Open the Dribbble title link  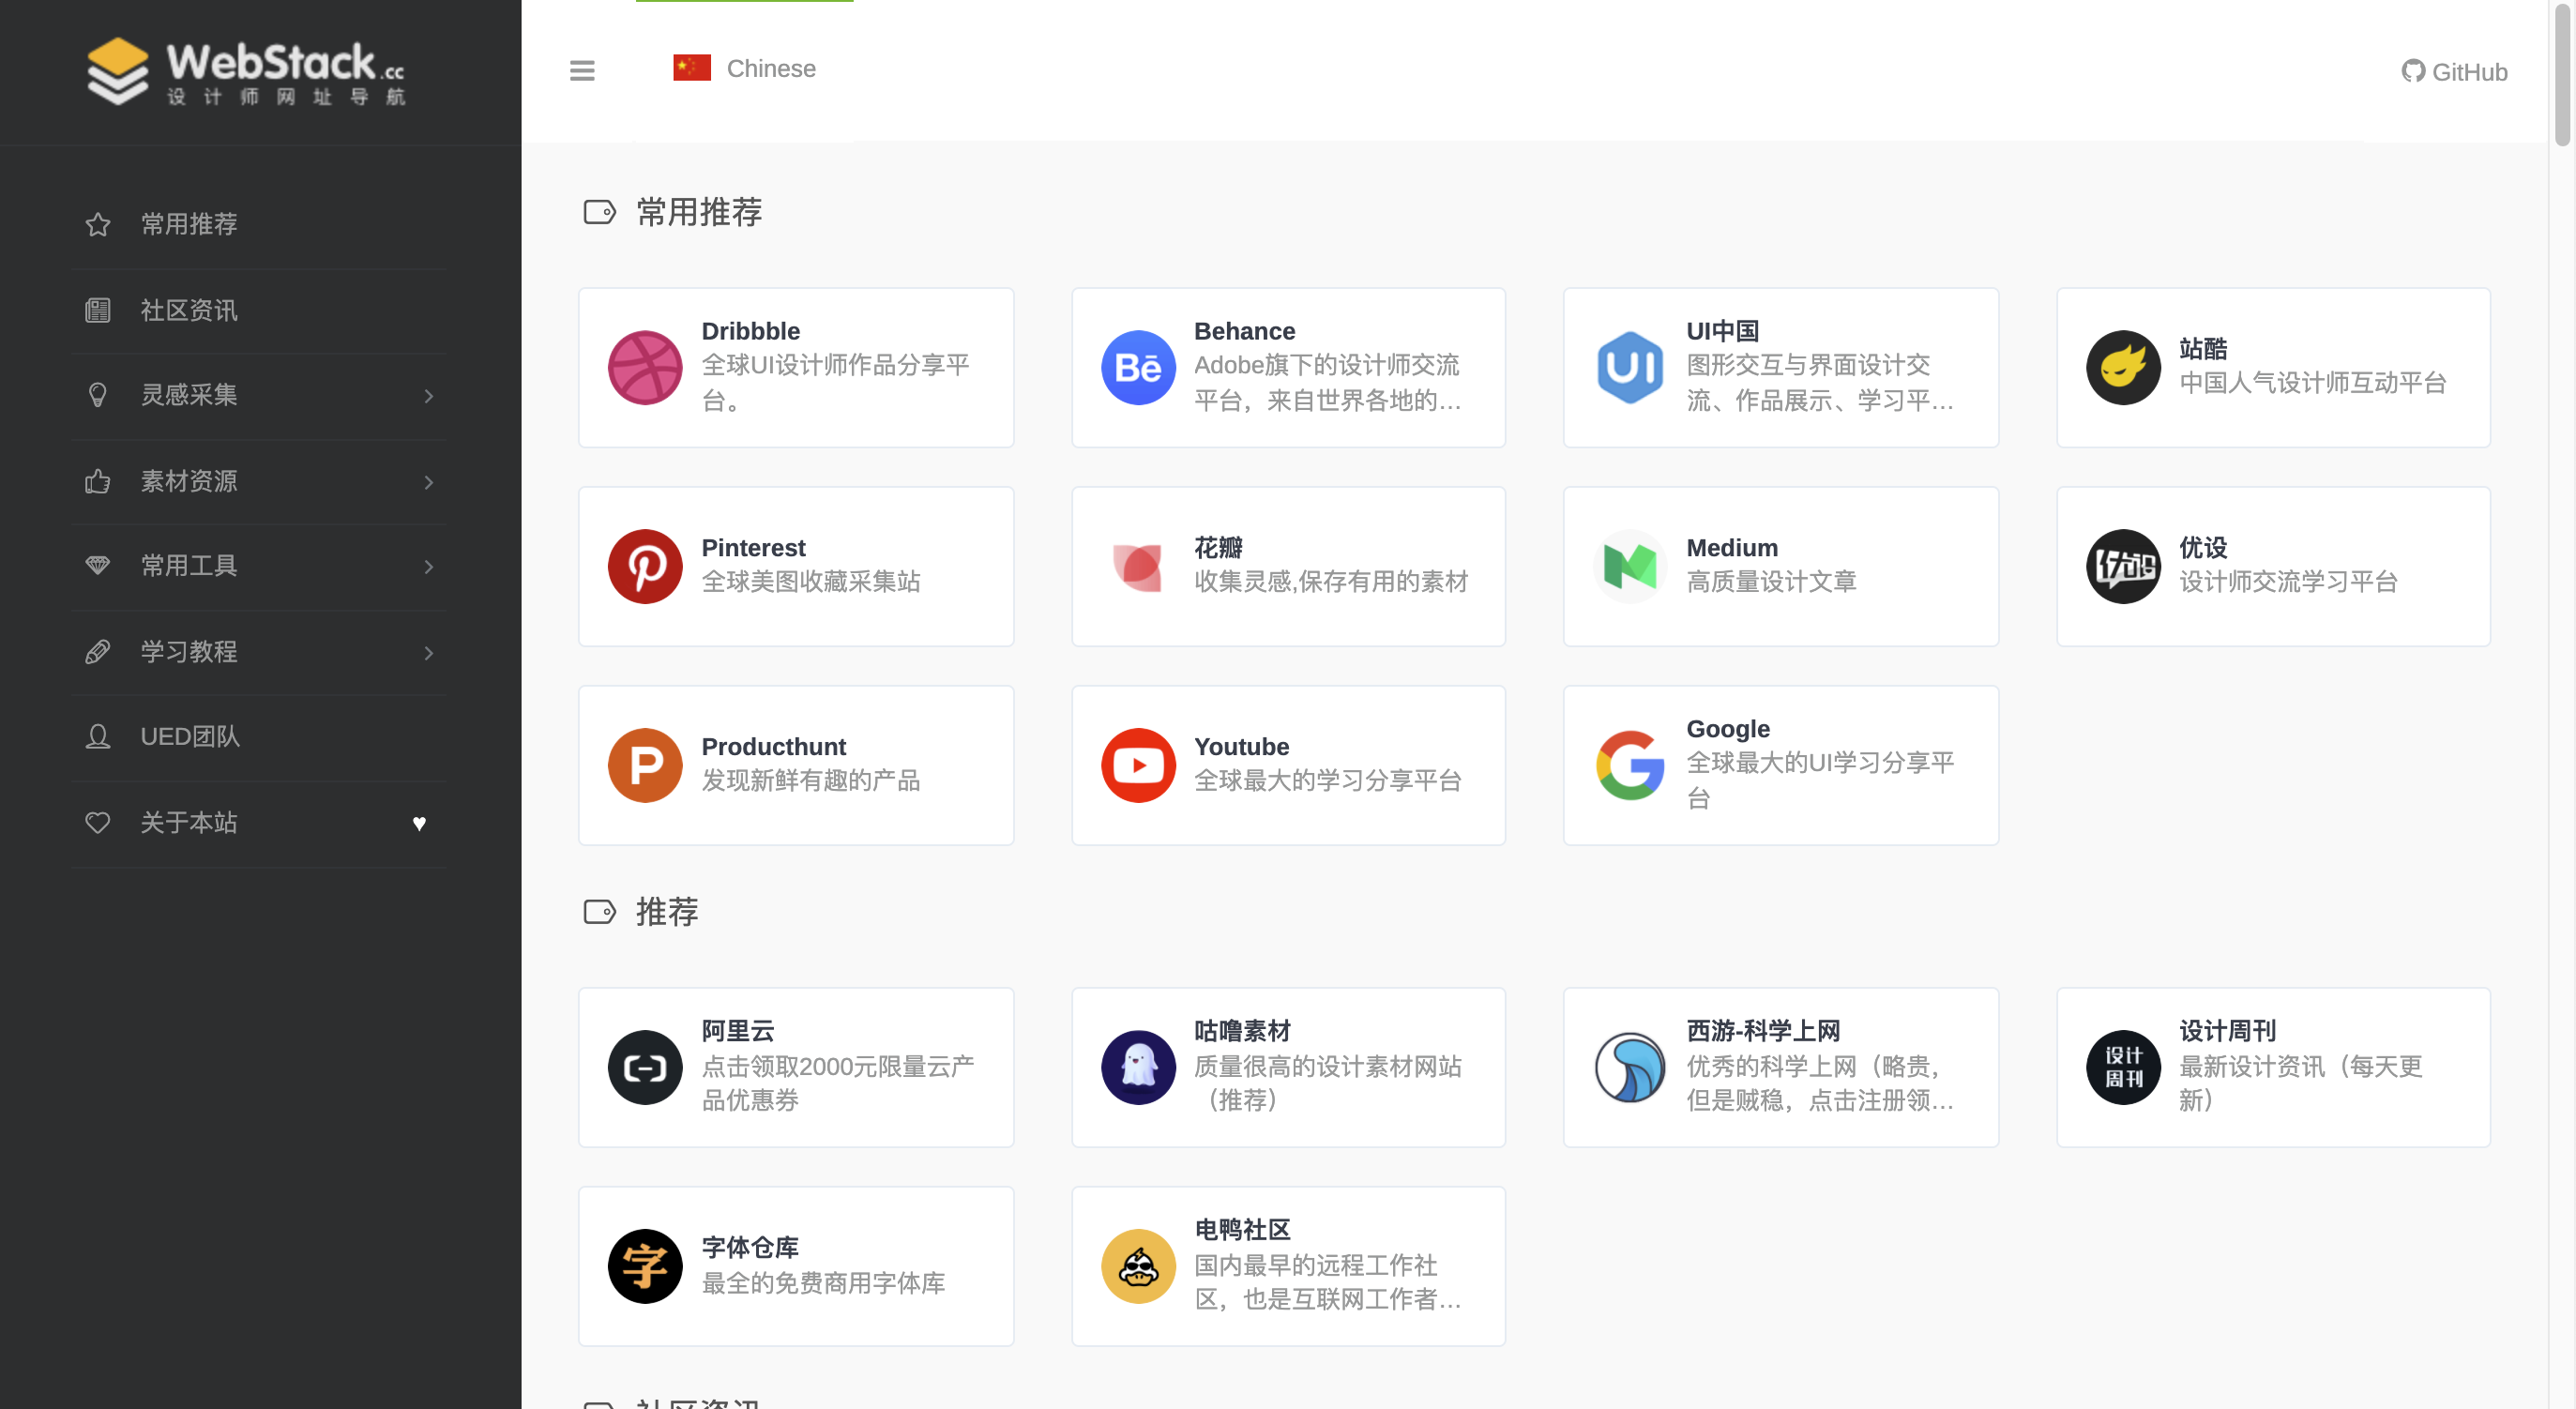click(751, 331)
